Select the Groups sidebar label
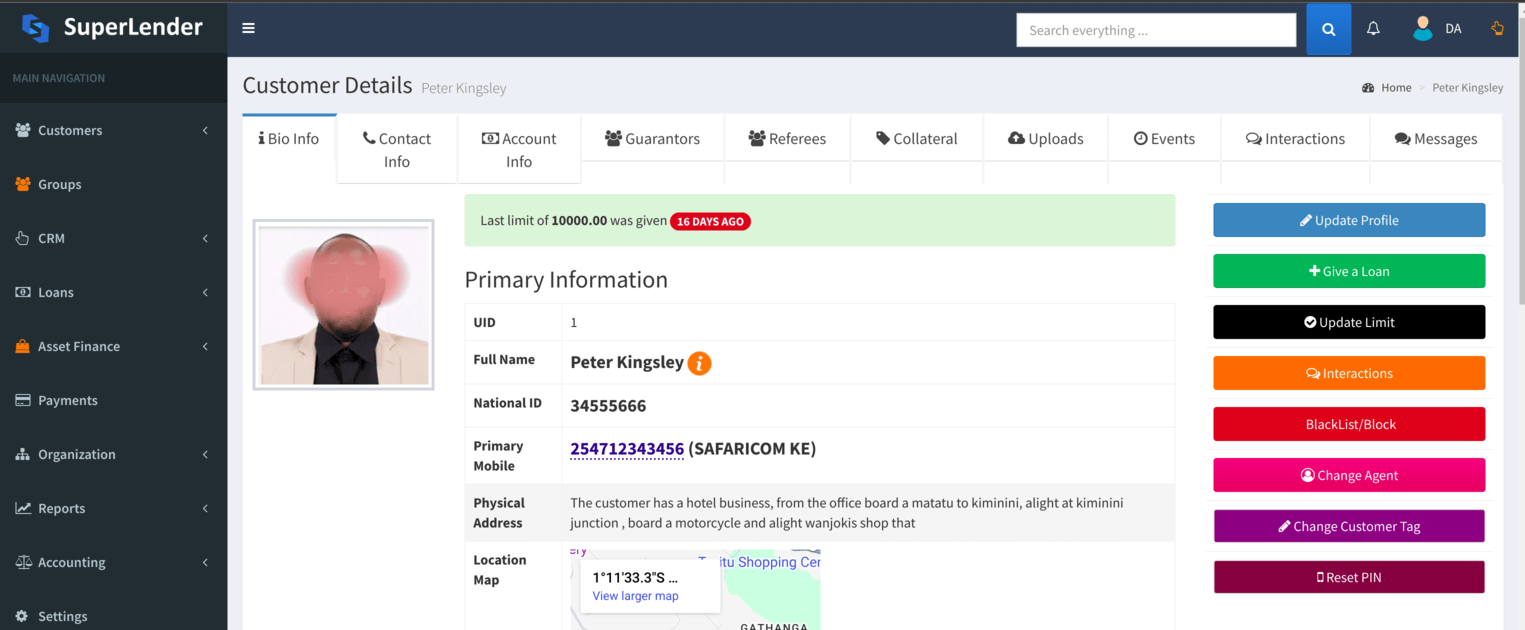Viewport: 1525px width, 630px height. click(x=60, y=184)
